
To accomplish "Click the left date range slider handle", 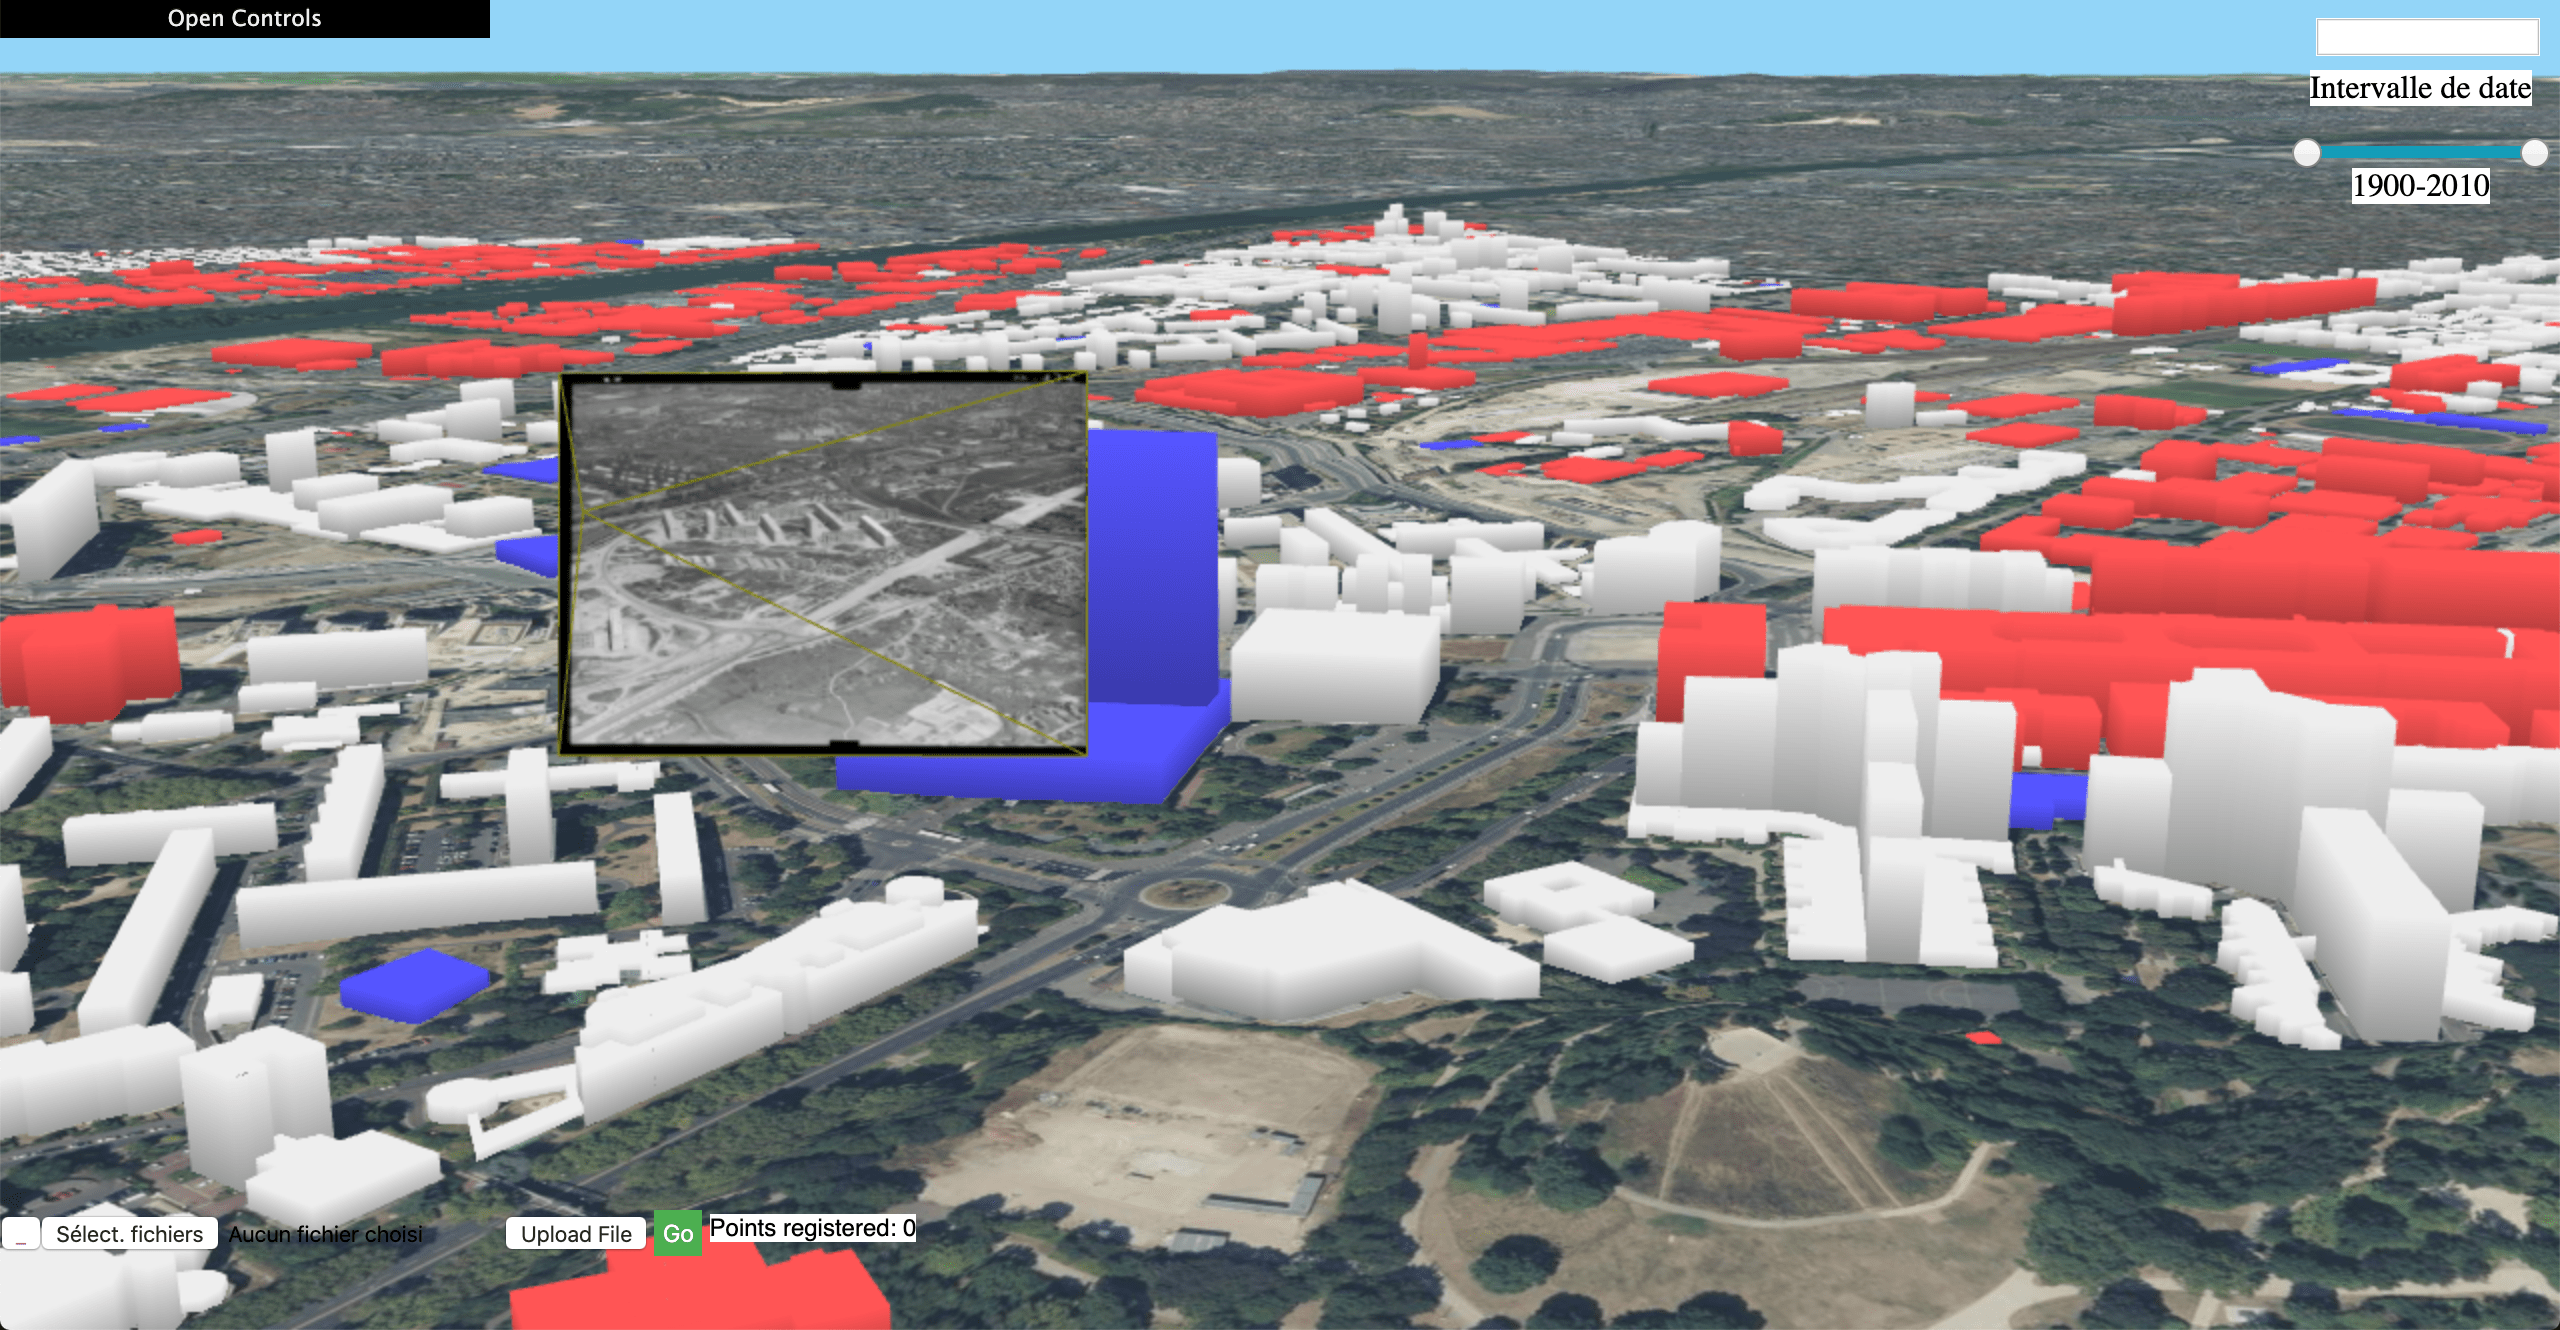I will pos(2306,152).
